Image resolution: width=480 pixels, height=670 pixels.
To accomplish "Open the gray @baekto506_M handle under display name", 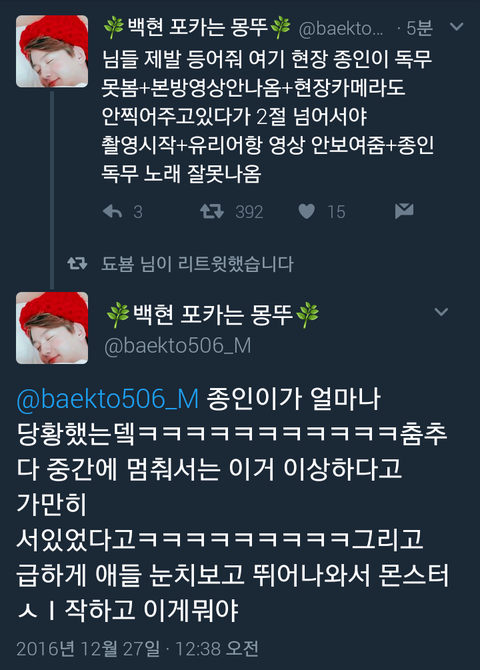I will tap(178, 346).
